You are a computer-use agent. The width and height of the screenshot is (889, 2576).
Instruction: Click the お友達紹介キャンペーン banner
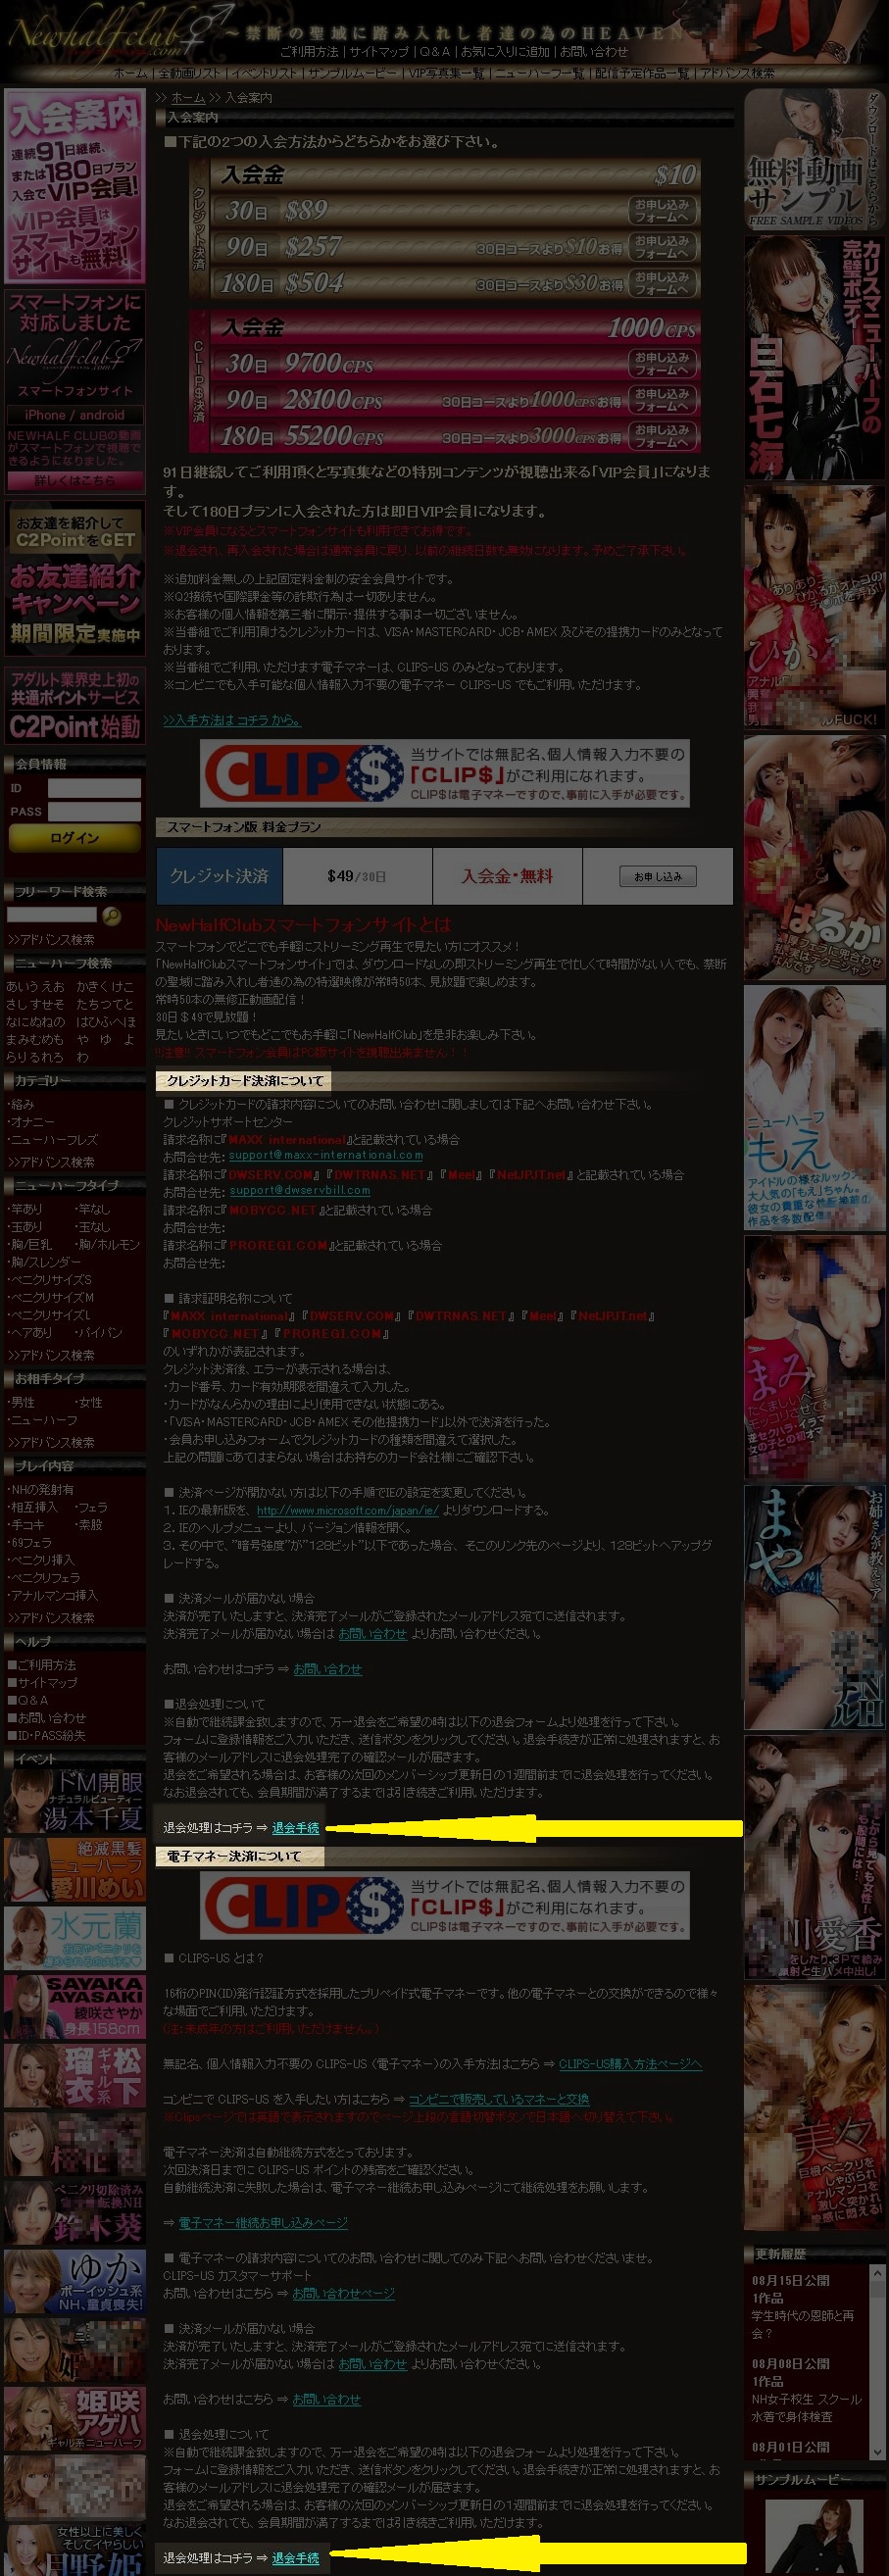pos(74,578)
